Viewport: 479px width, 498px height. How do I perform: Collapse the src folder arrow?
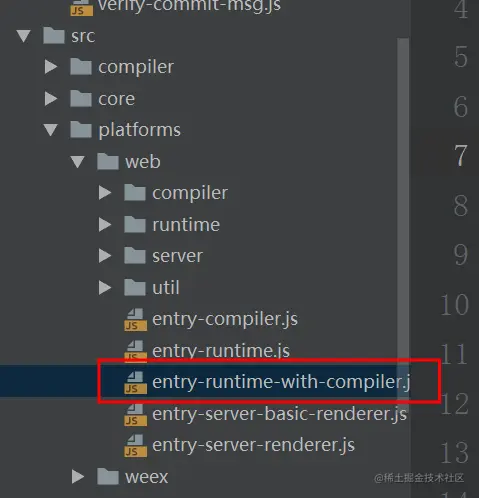click(24, 36)
